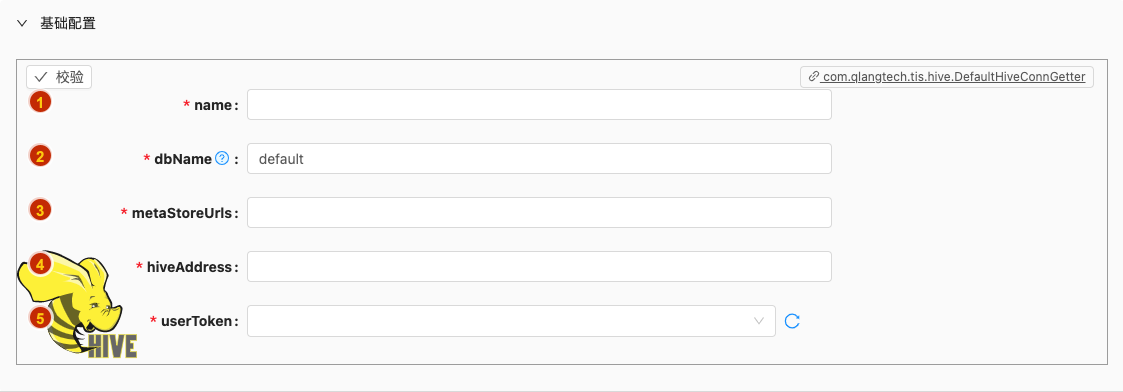This screenshot has height=392, width=1123.
Task: Click the chain link icon beside DefaultHiveConnGetter
Action: 813,77
